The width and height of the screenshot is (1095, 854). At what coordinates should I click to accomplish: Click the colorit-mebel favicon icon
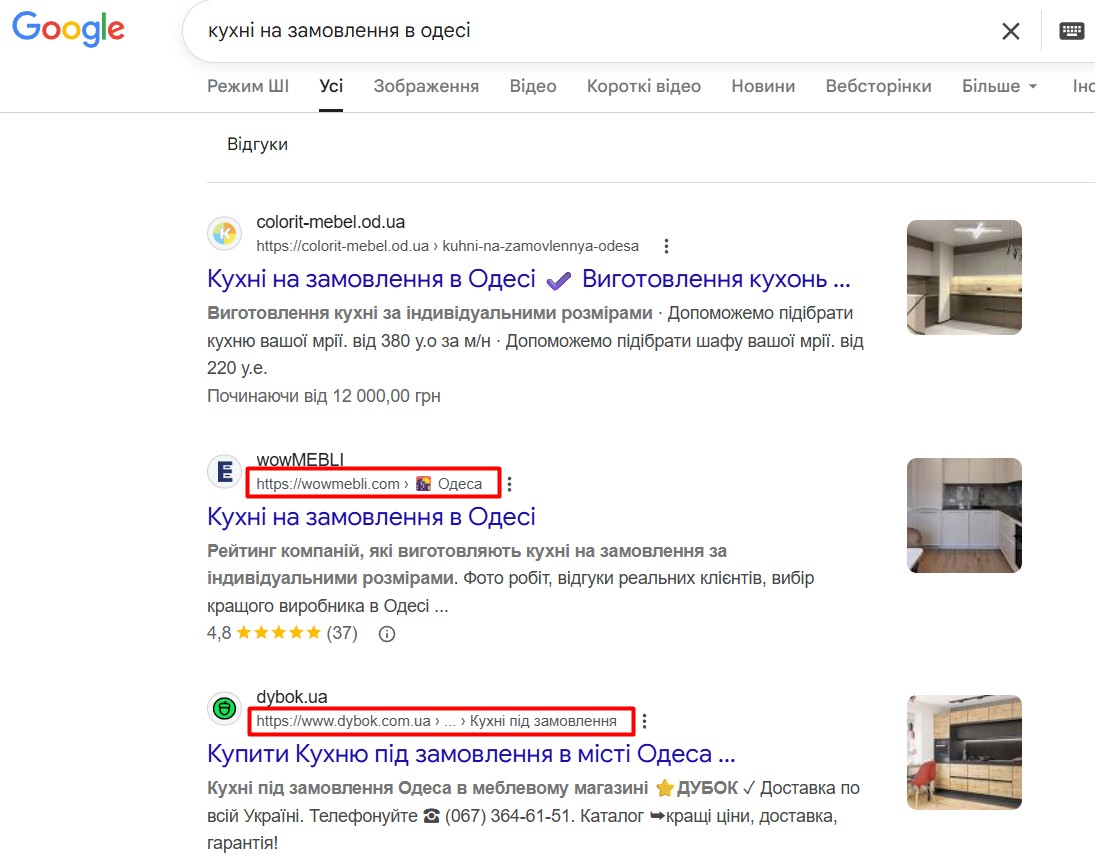224,233
